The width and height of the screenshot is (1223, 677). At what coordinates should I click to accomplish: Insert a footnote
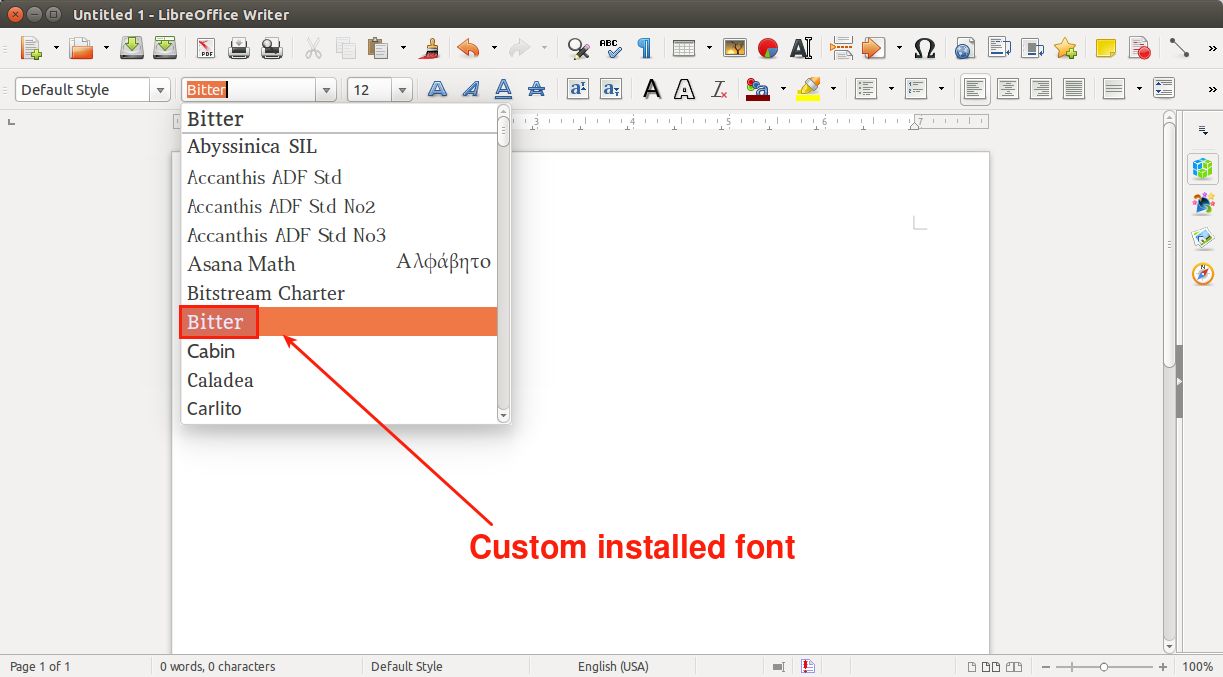[x=998, y=48]
